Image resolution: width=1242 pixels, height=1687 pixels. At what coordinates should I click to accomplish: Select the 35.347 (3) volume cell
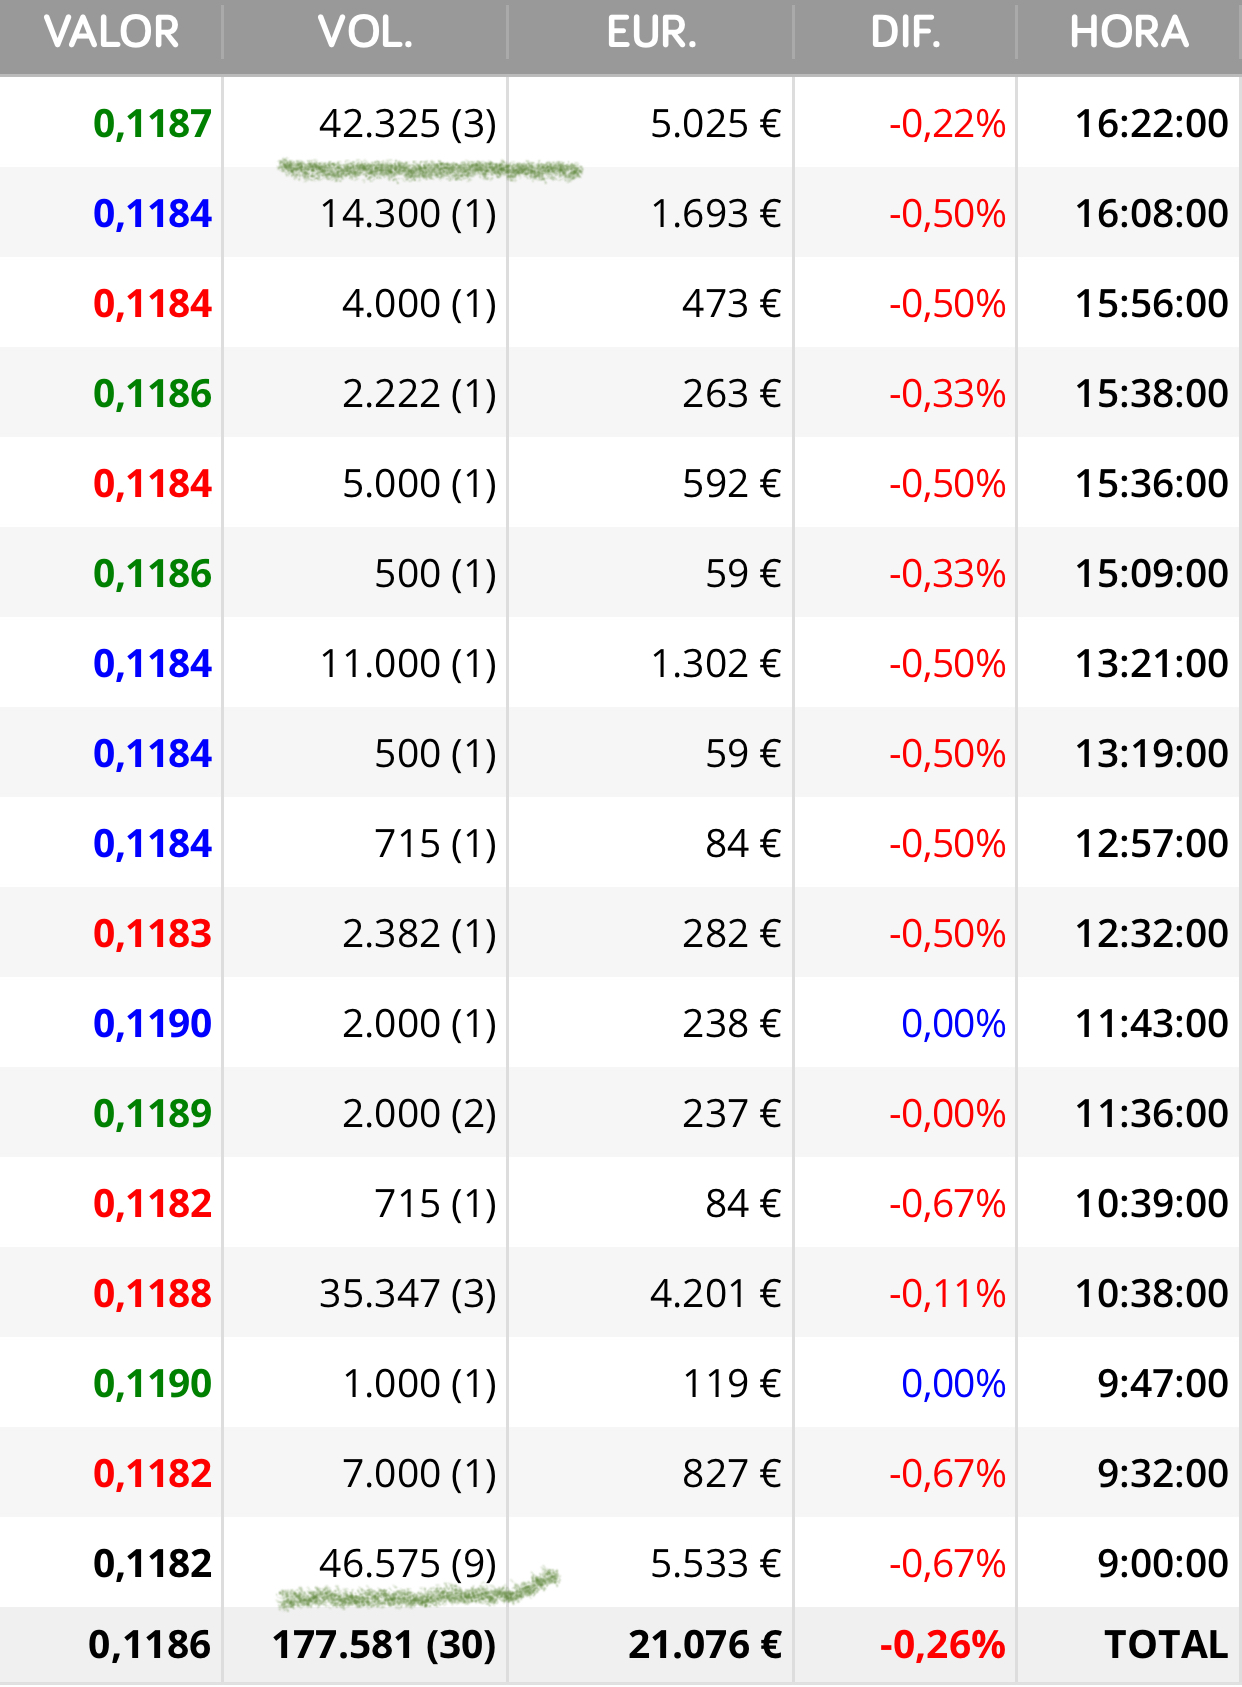408,1294
